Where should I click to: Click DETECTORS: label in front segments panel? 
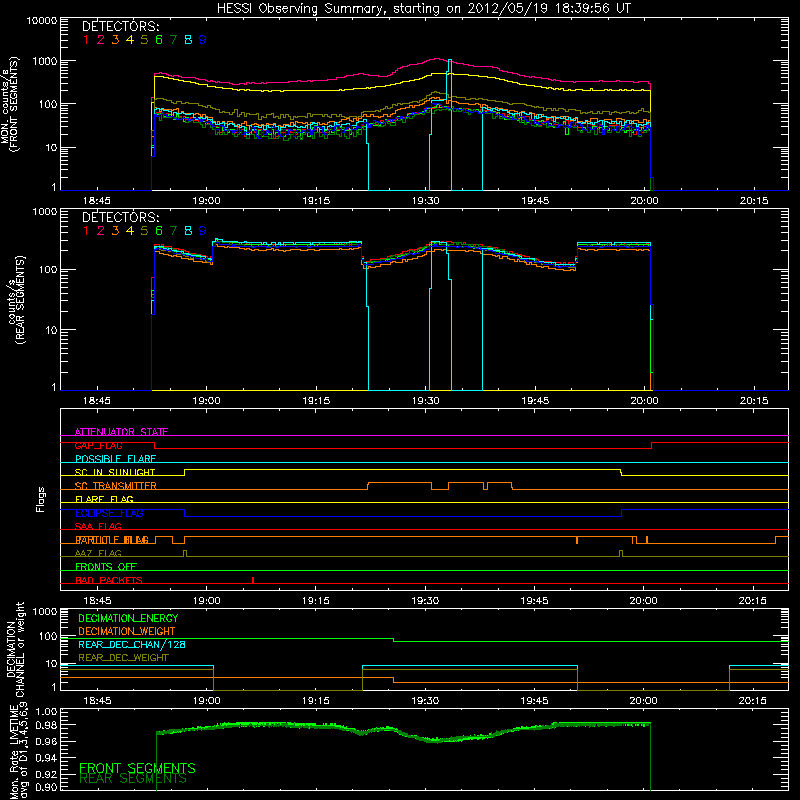(x=120, y=26)
